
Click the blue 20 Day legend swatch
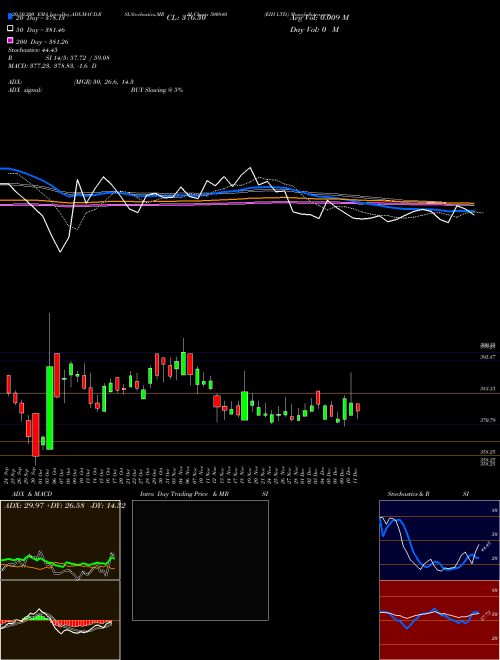10,16
